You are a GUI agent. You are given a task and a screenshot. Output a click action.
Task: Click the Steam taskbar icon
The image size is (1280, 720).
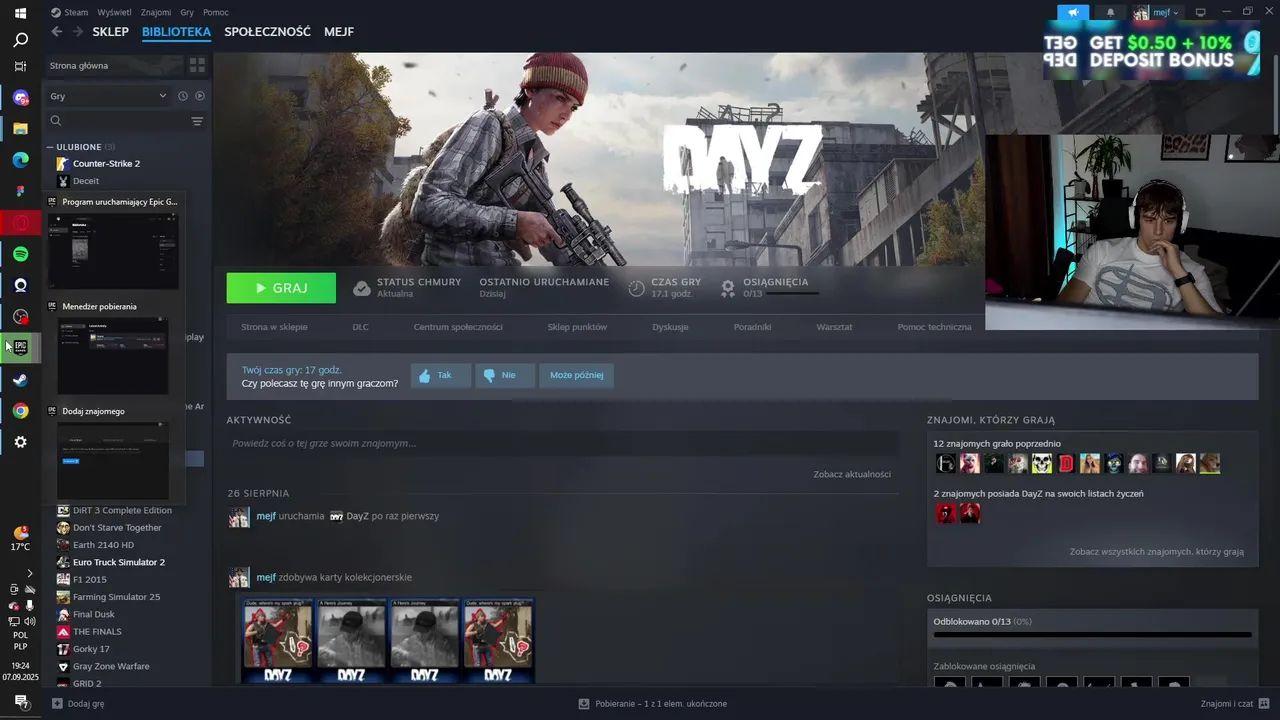coord(20,380)
